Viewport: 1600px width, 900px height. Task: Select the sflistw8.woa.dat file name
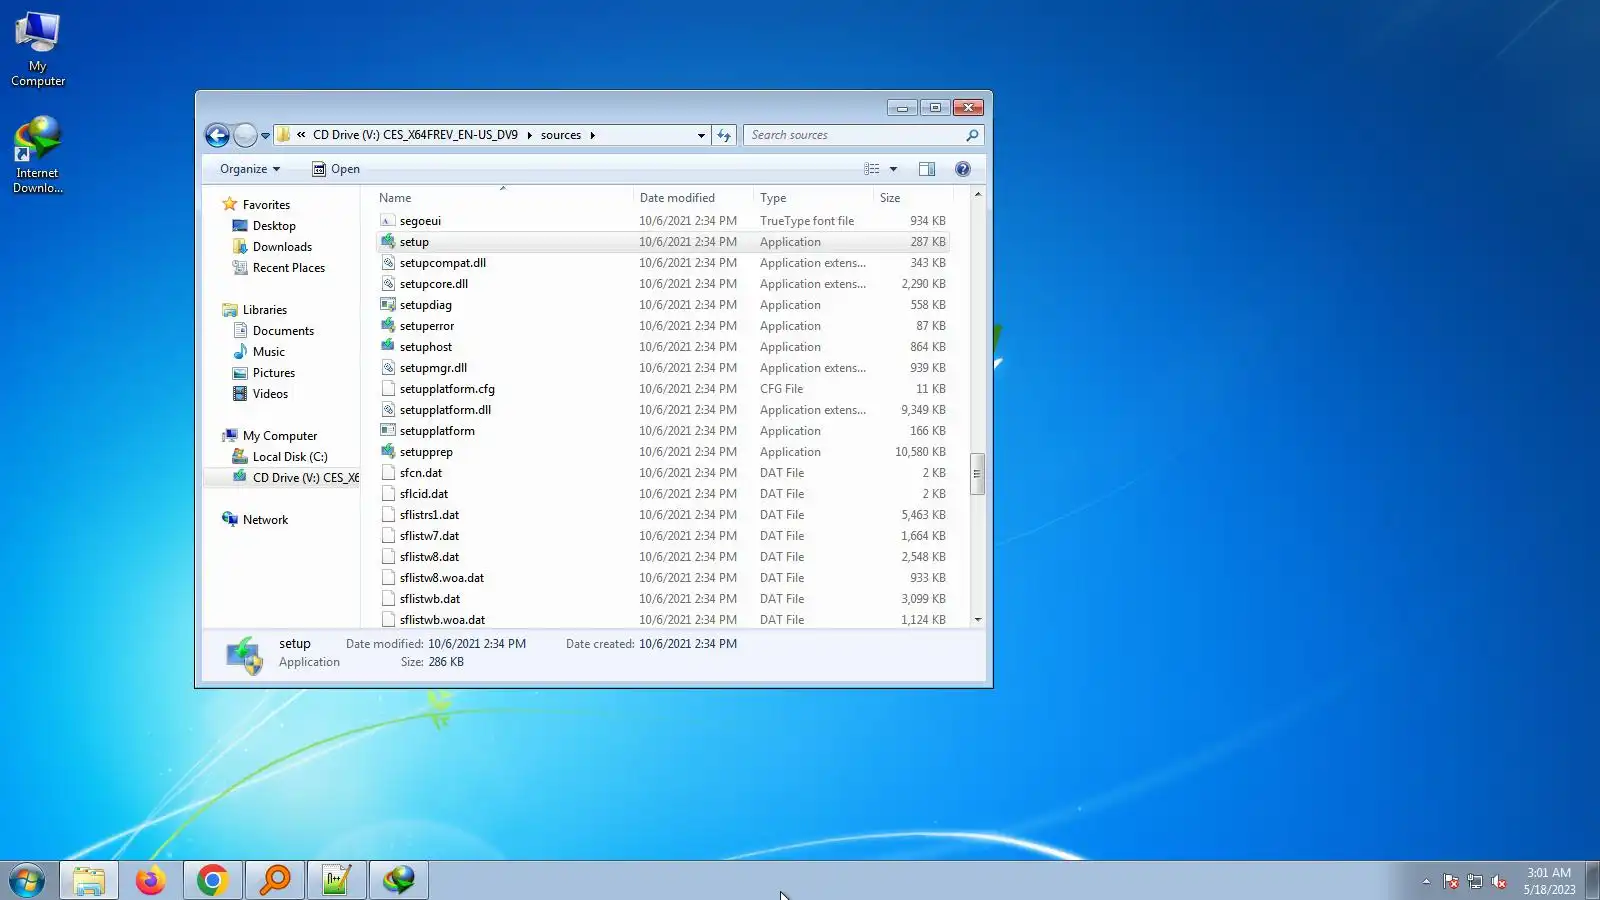click(442, 578)
